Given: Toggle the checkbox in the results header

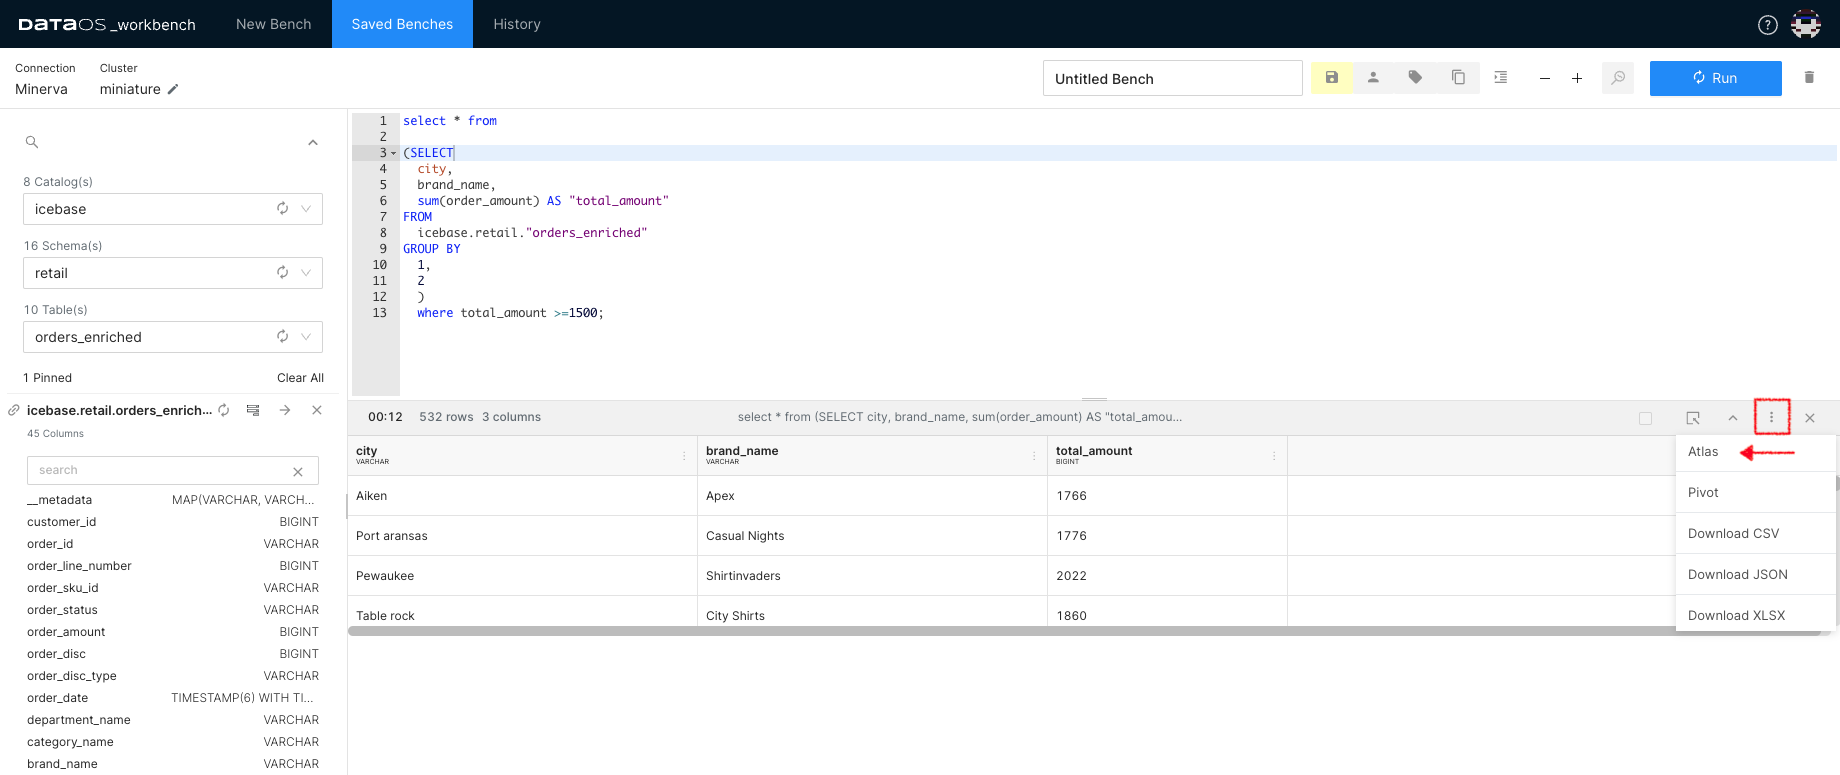Looking at the screenshot, I should pyautogui.click(x=1645, y=418).
